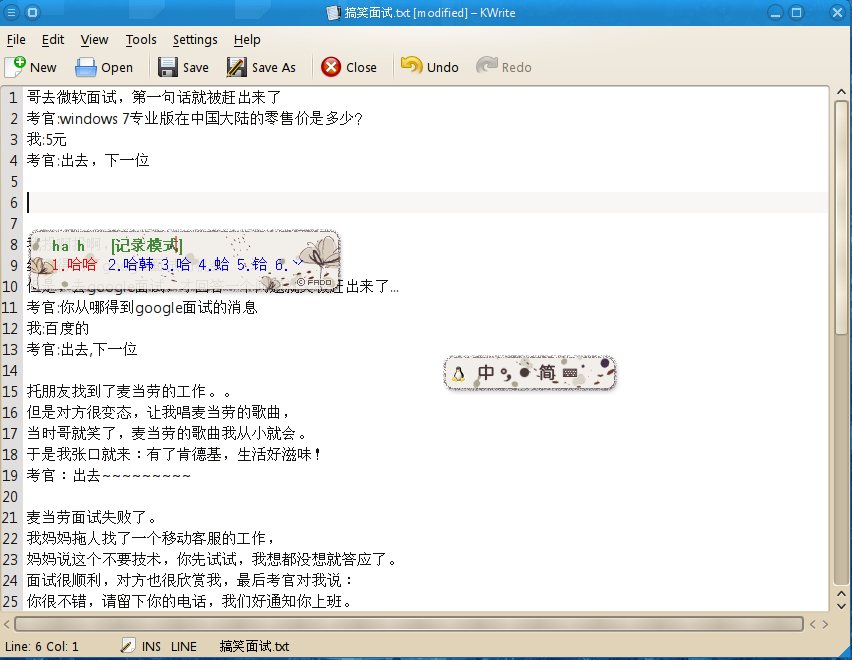The image size is (852, 660).
Task: Select candidate 3.哈 in input popup
Action: 176,265
